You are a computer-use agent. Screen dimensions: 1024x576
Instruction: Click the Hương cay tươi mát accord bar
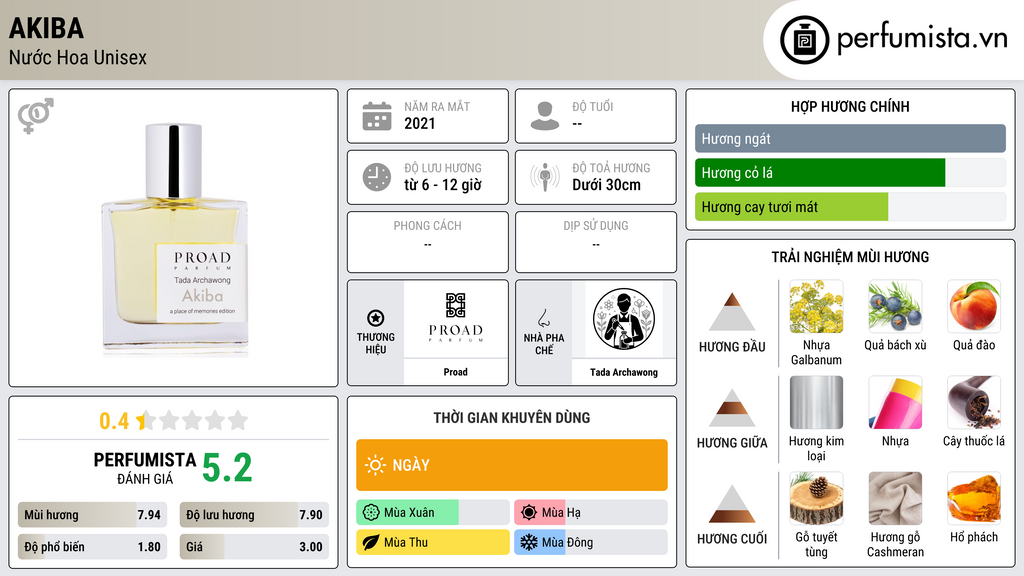850,206
